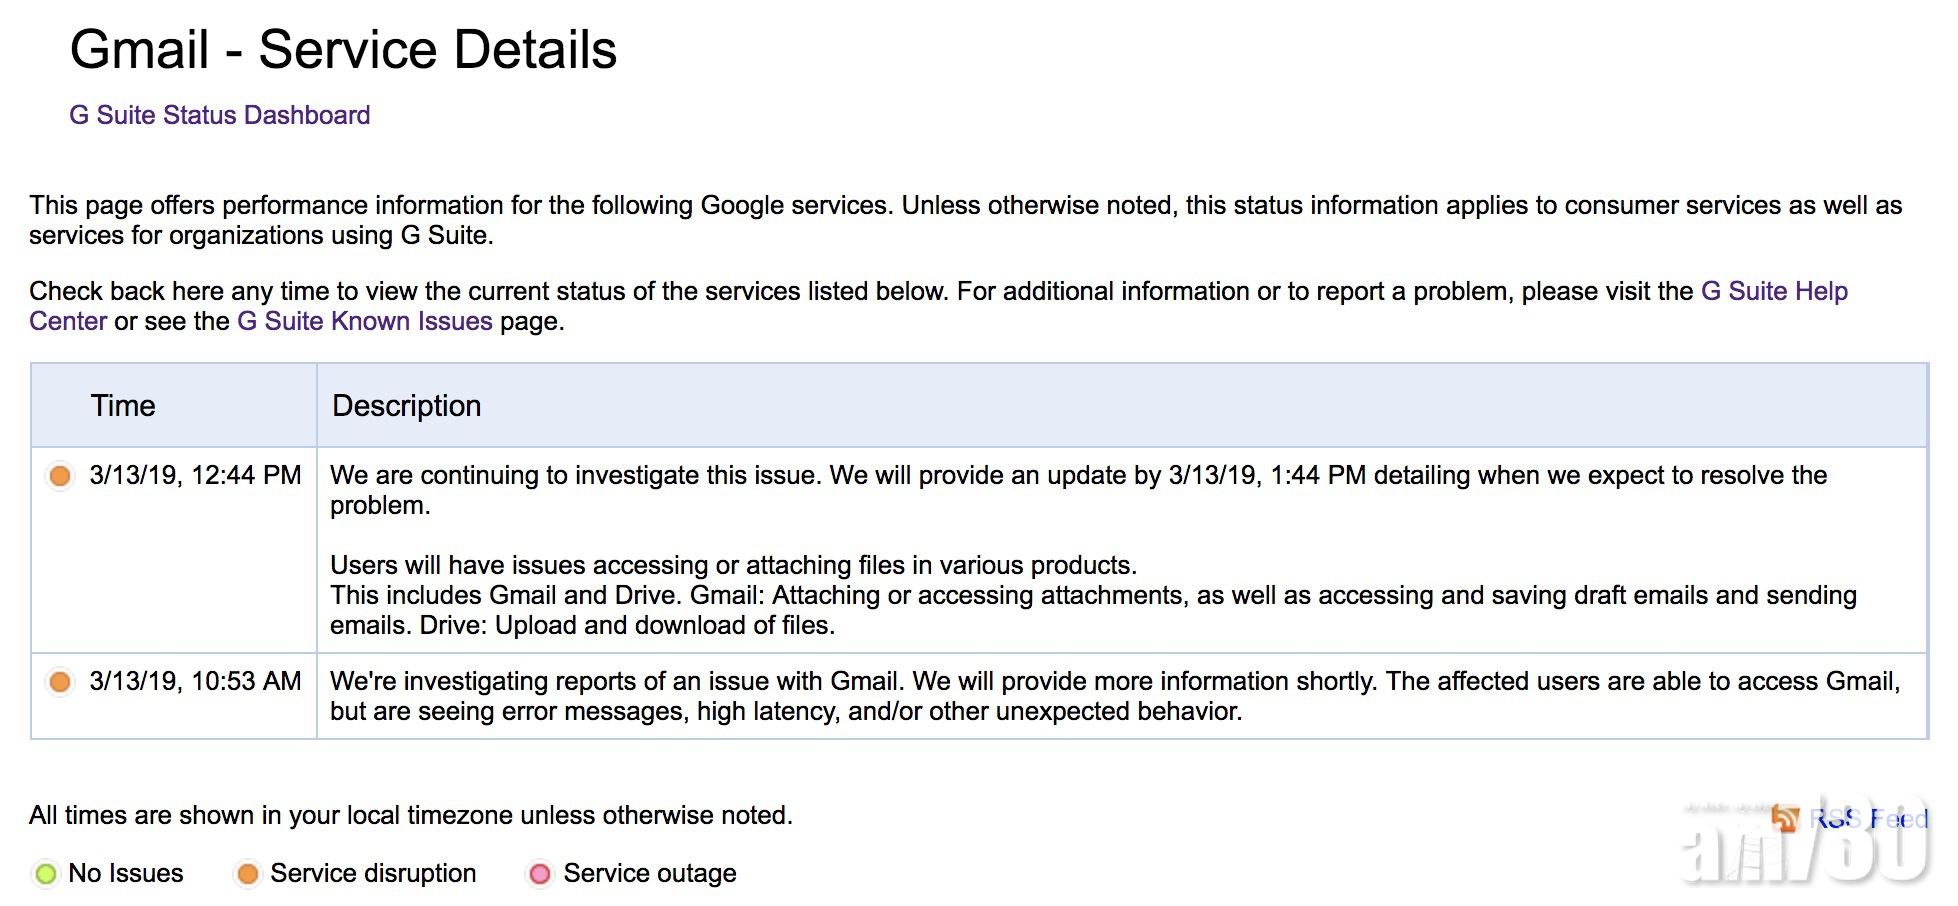Select the 12:44 PM update description row
This screenshot has height=906, width=1958.
tap(1000, 550)
